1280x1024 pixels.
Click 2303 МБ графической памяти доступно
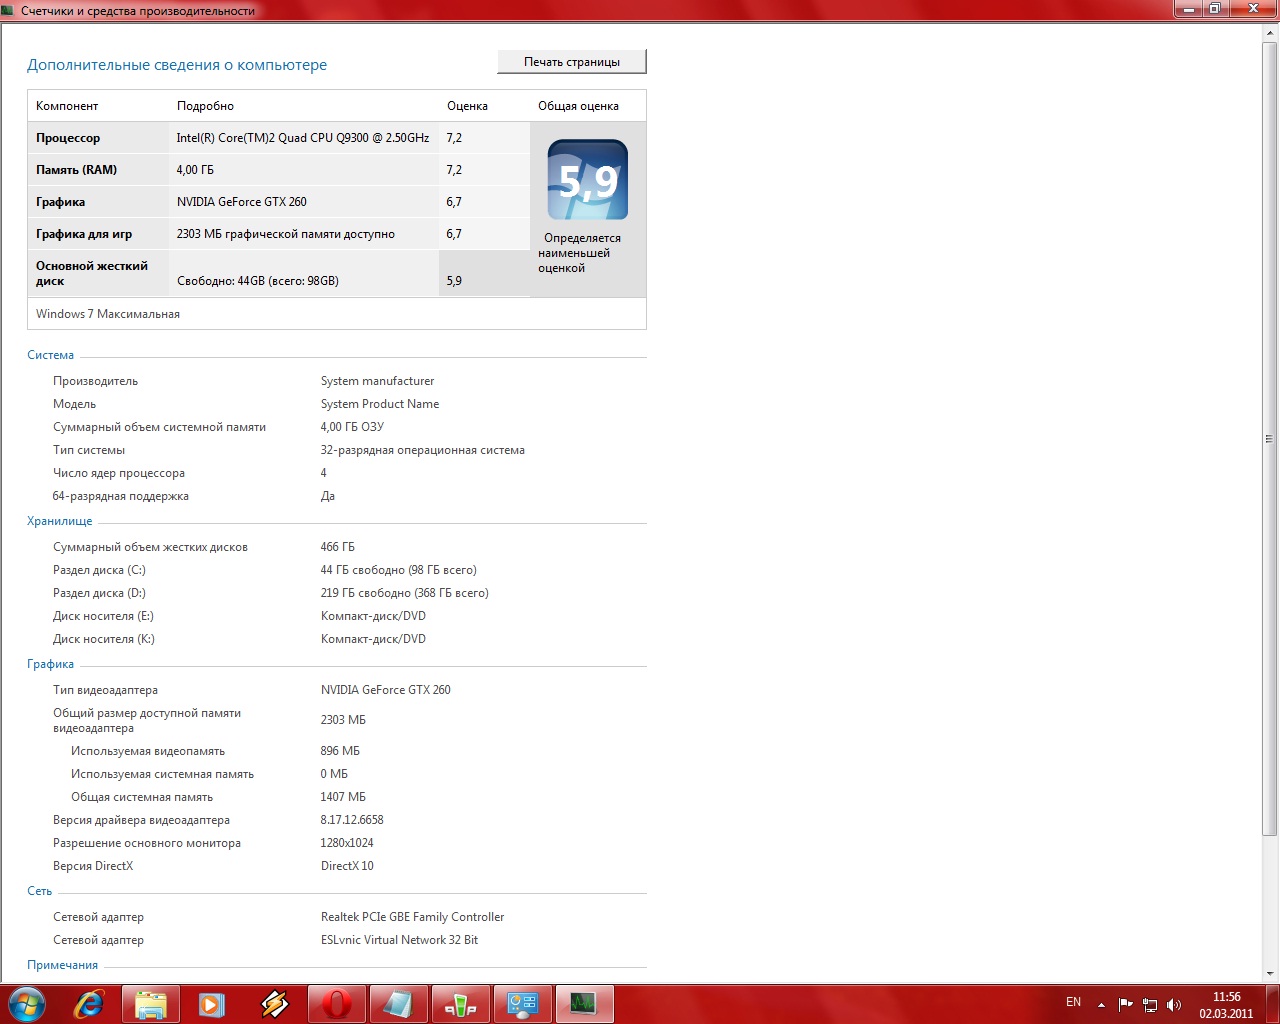[x=286, y=234]
